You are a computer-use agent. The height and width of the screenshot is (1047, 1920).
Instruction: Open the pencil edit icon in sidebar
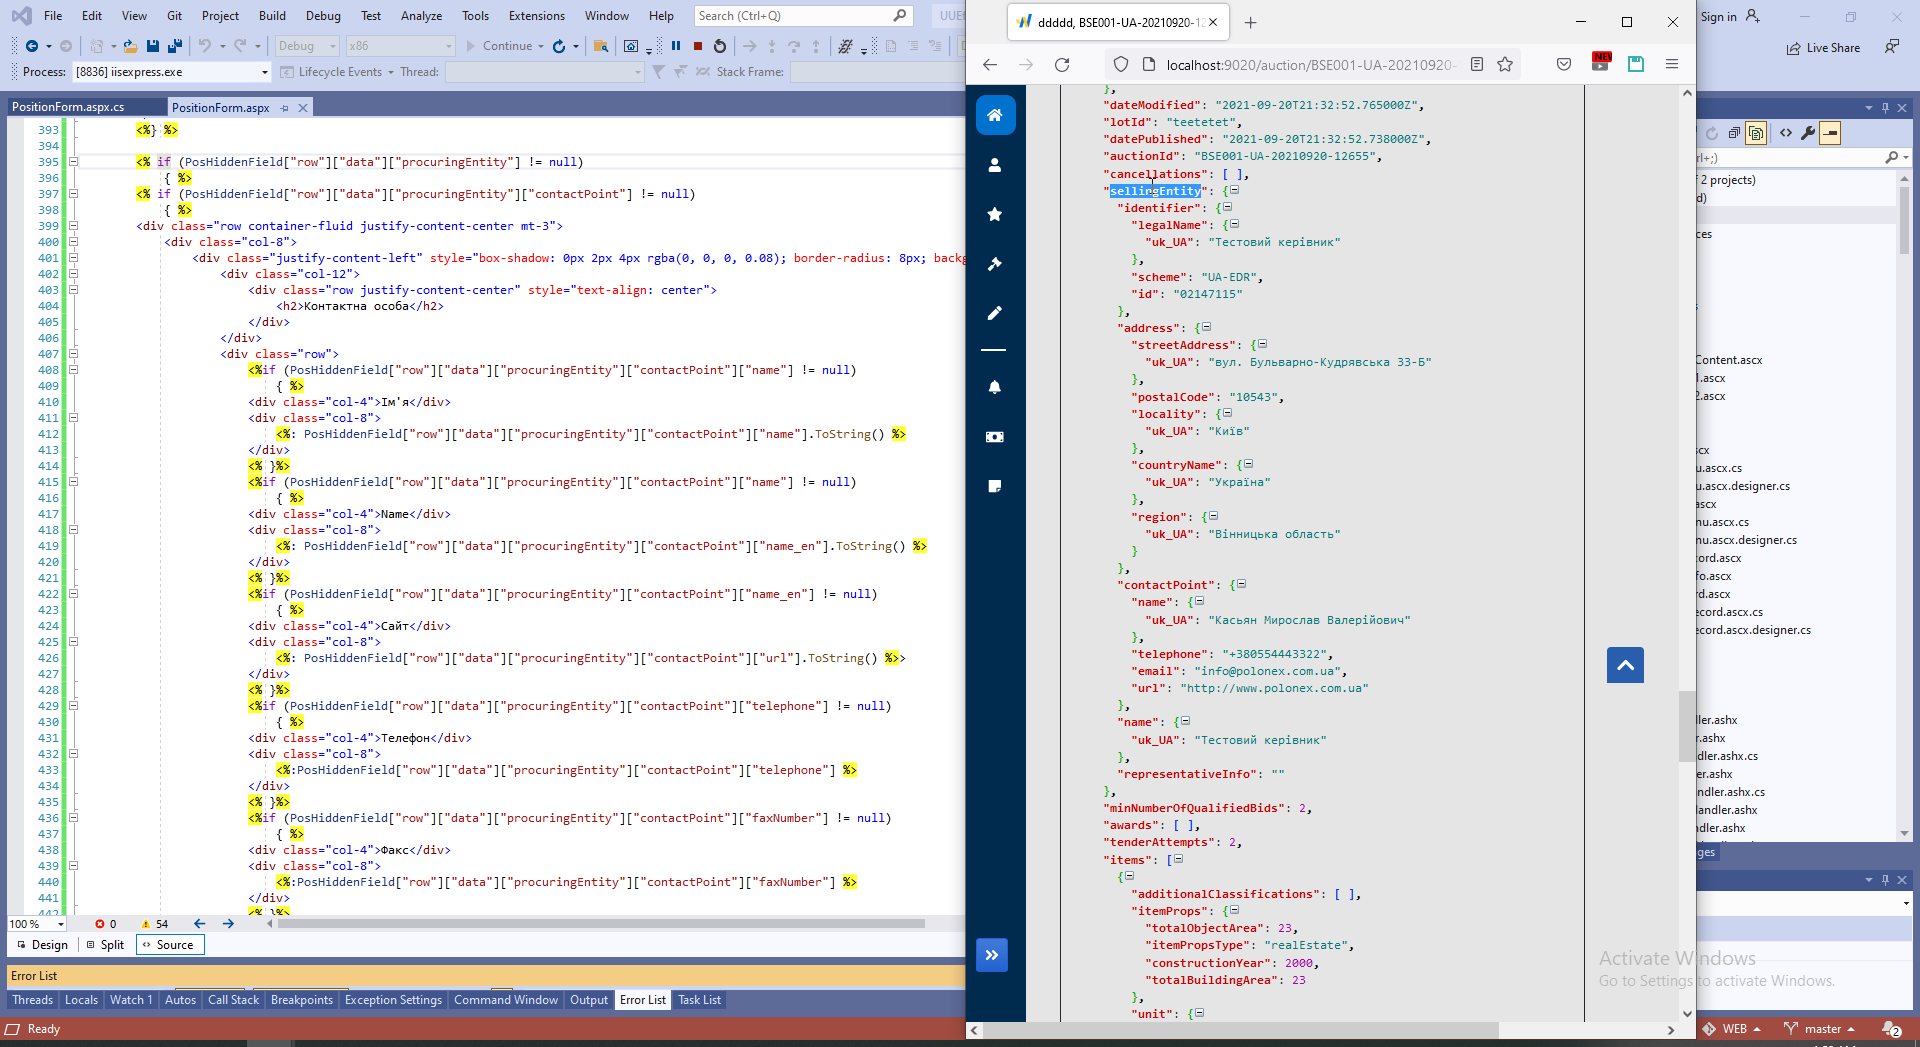pos(995,313)
